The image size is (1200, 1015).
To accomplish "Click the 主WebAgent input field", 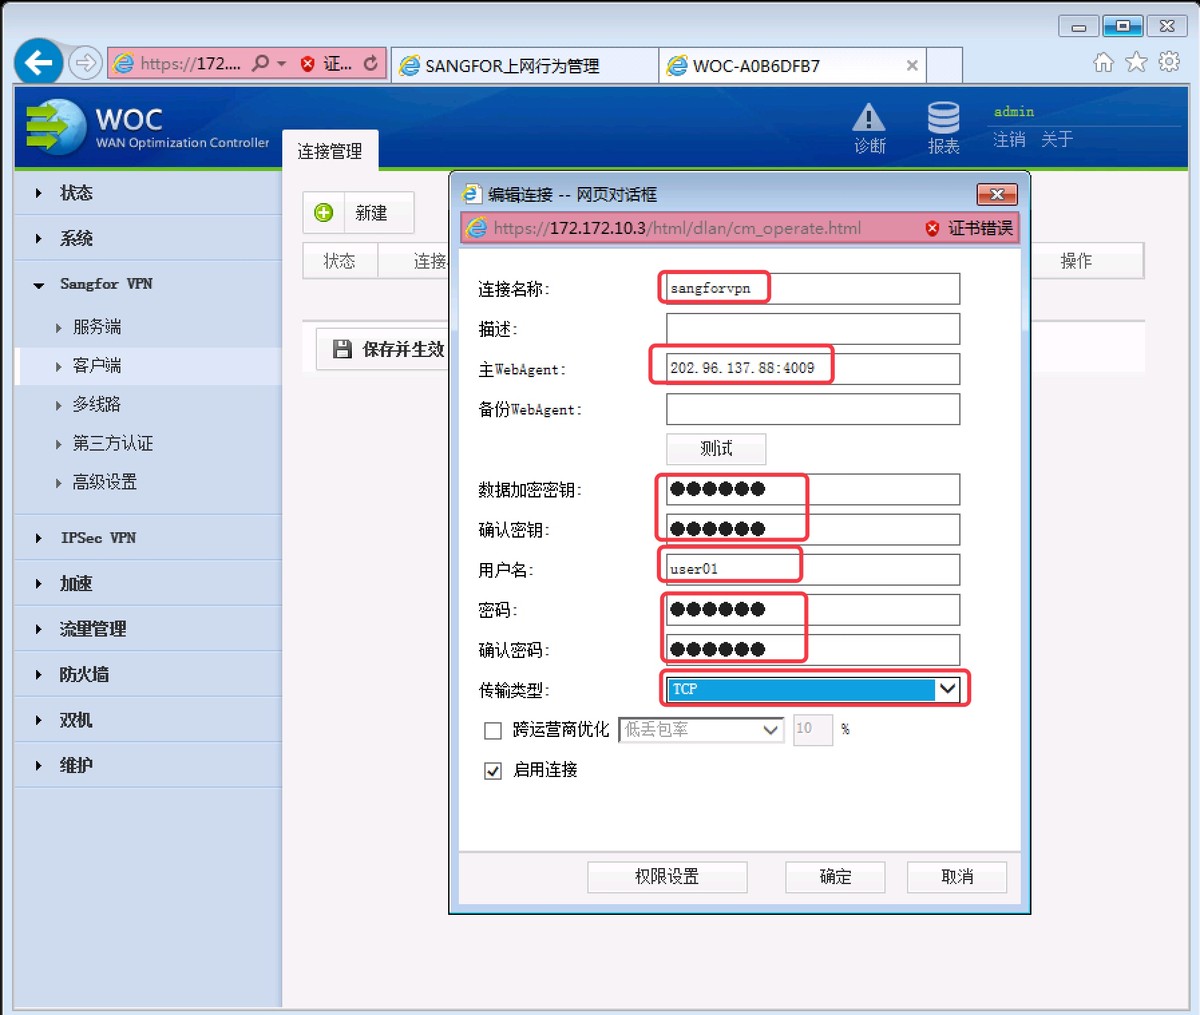I will click(813, 369).
